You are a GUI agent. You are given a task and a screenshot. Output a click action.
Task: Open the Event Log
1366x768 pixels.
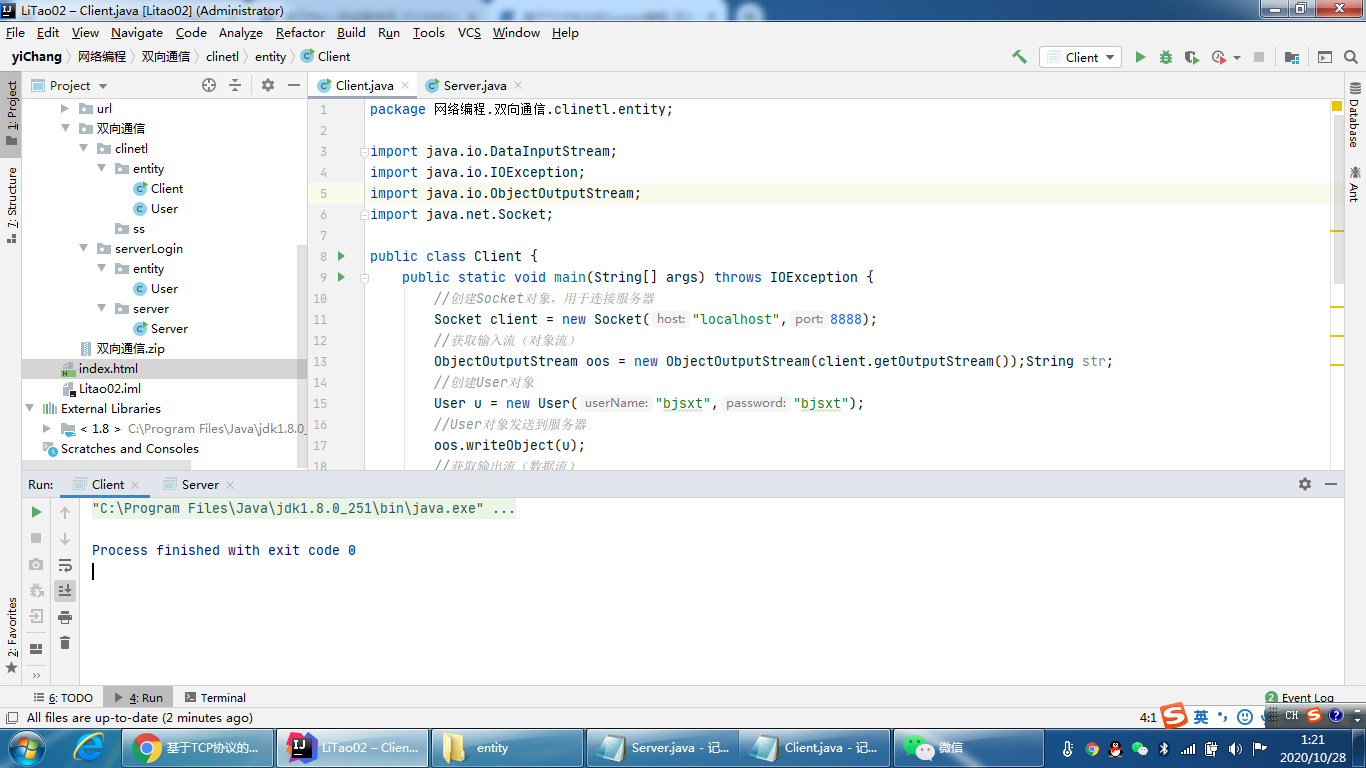pyautogui.click(x=1299, y=697)
